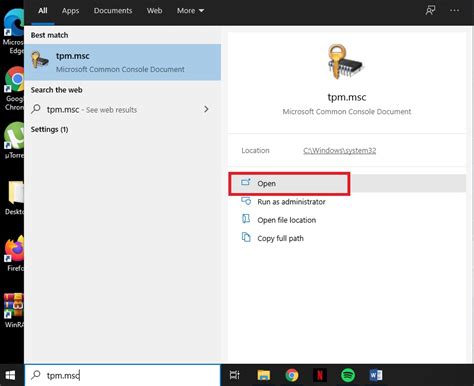
Task: Click the Desktop folder icon on desktop
Action: (x=15, y=197)
